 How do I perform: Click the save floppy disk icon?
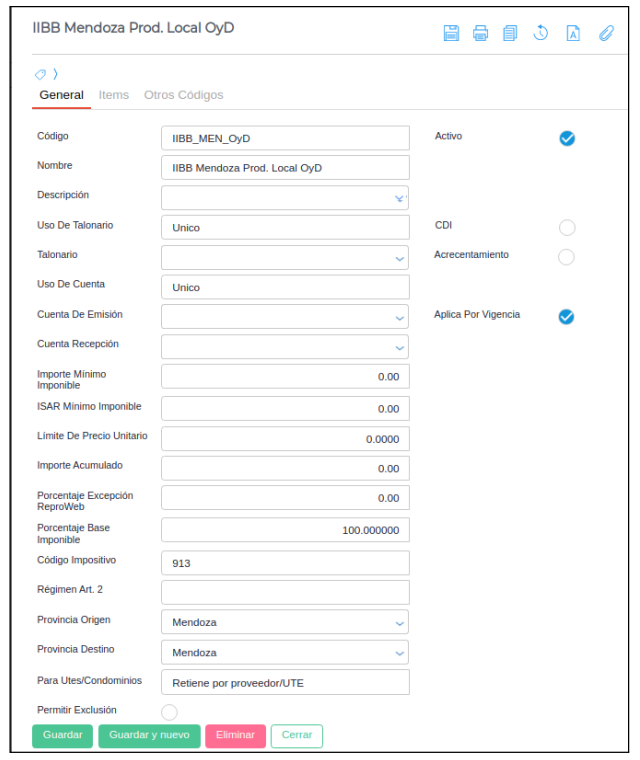click(452, 33)
